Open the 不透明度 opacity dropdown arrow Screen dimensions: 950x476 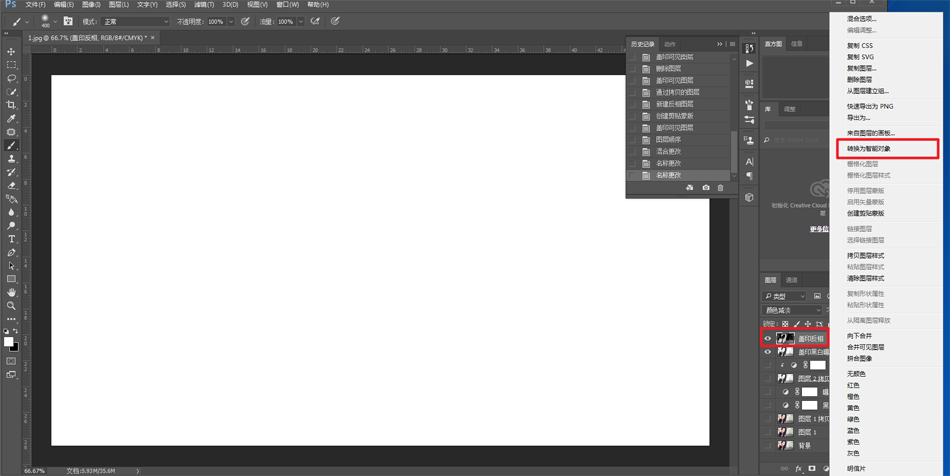[231, 21]
